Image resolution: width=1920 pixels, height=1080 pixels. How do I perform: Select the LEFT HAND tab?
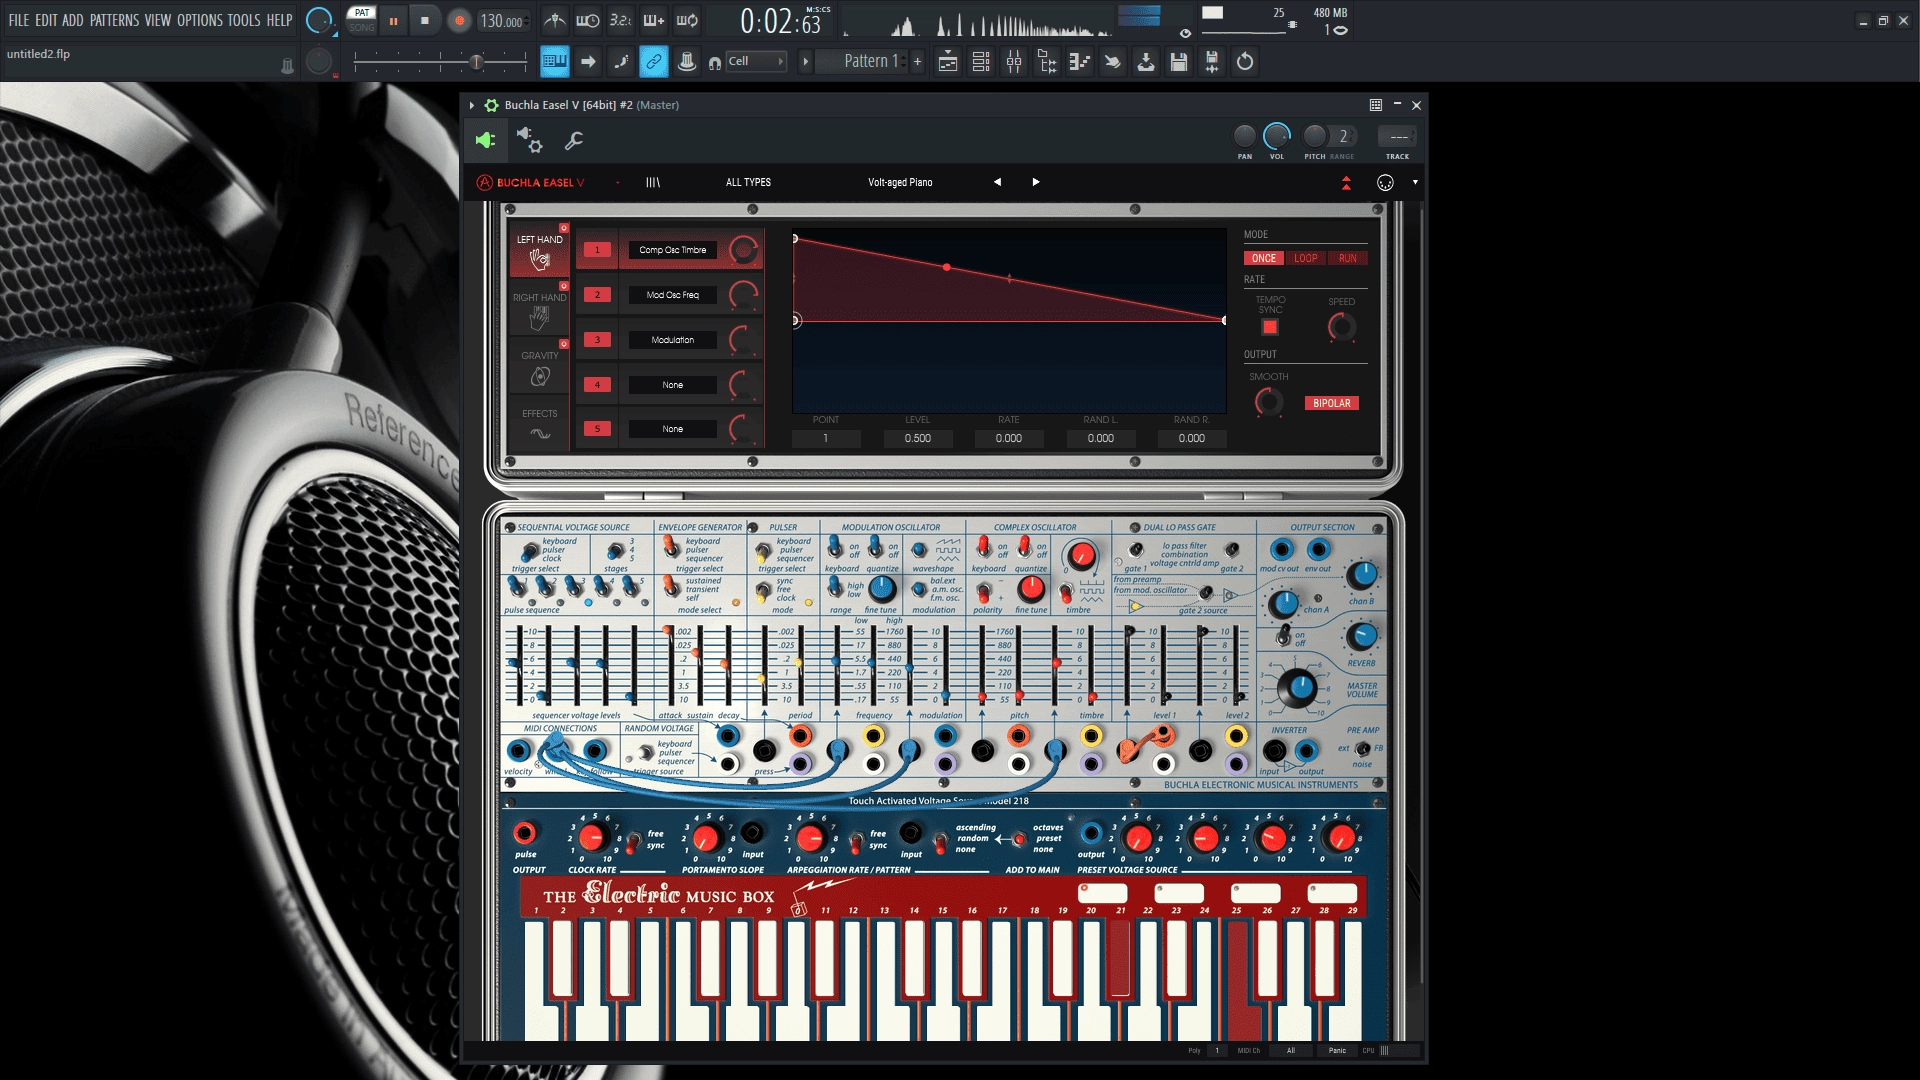[540, 252]
